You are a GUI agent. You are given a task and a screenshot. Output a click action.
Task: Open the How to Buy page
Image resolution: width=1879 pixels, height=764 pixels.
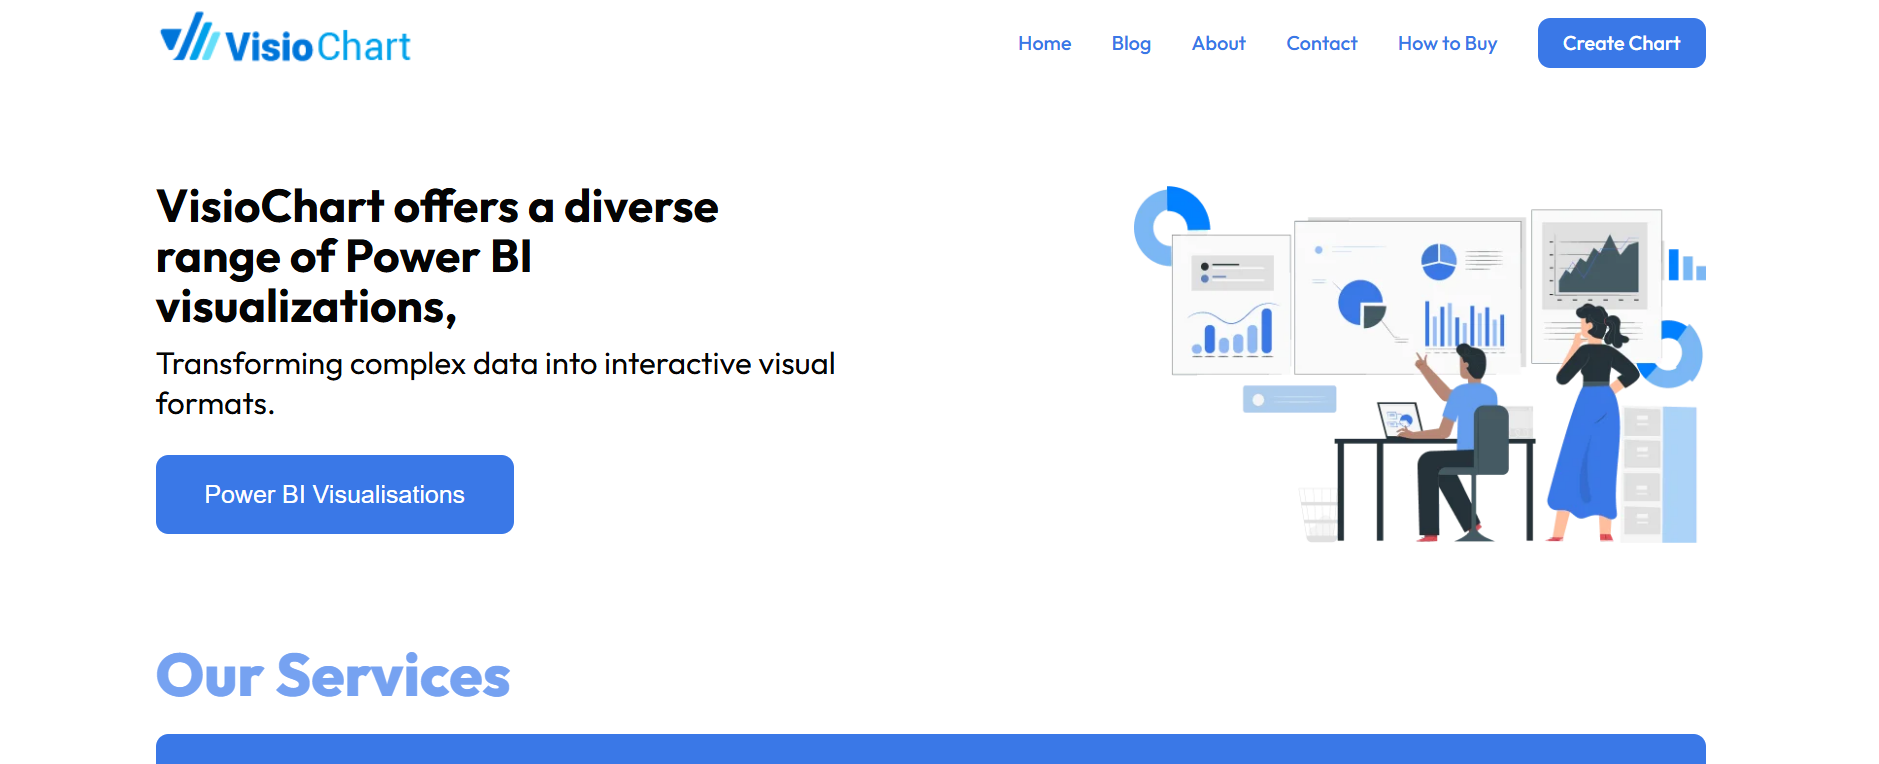[1447, 43]
